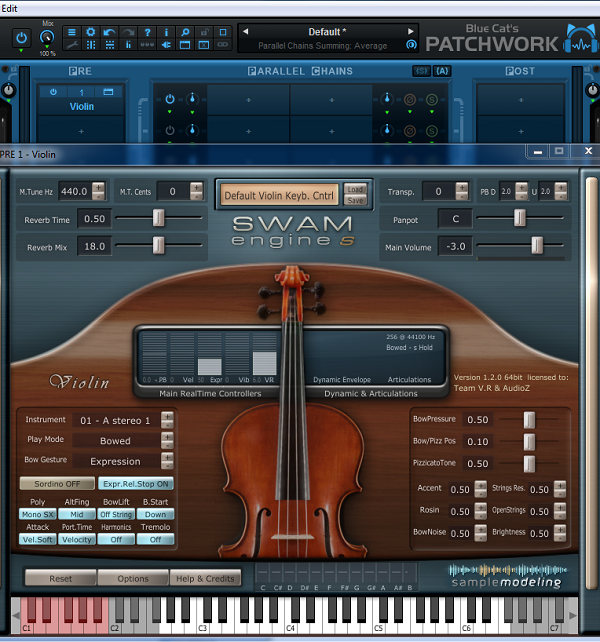Click the close all plug-in windows icon
The image size is (600, 642).
(204, 45)
